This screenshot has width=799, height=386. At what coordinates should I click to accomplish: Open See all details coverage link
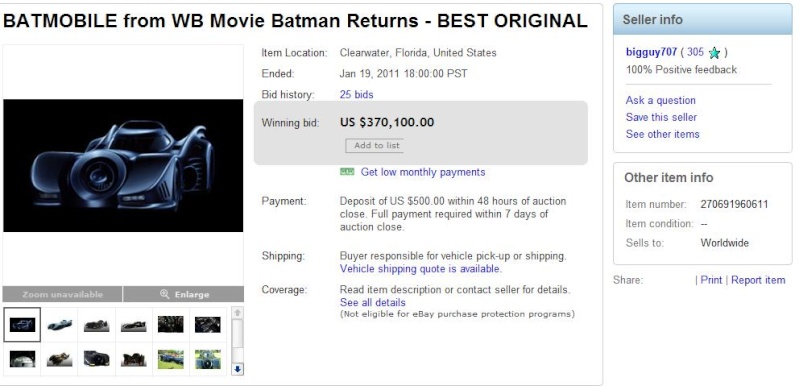(x=372, y=302)
